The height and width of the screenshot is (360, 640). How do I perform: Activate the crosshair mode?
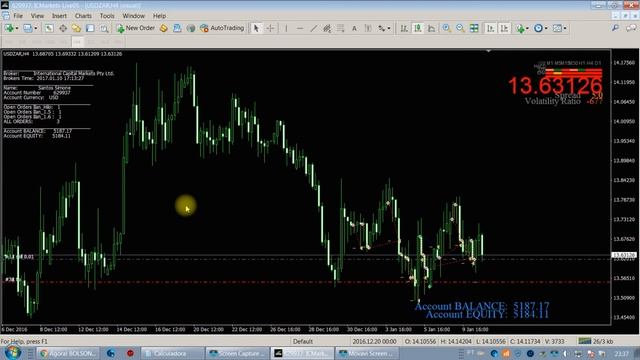point(270,28)
